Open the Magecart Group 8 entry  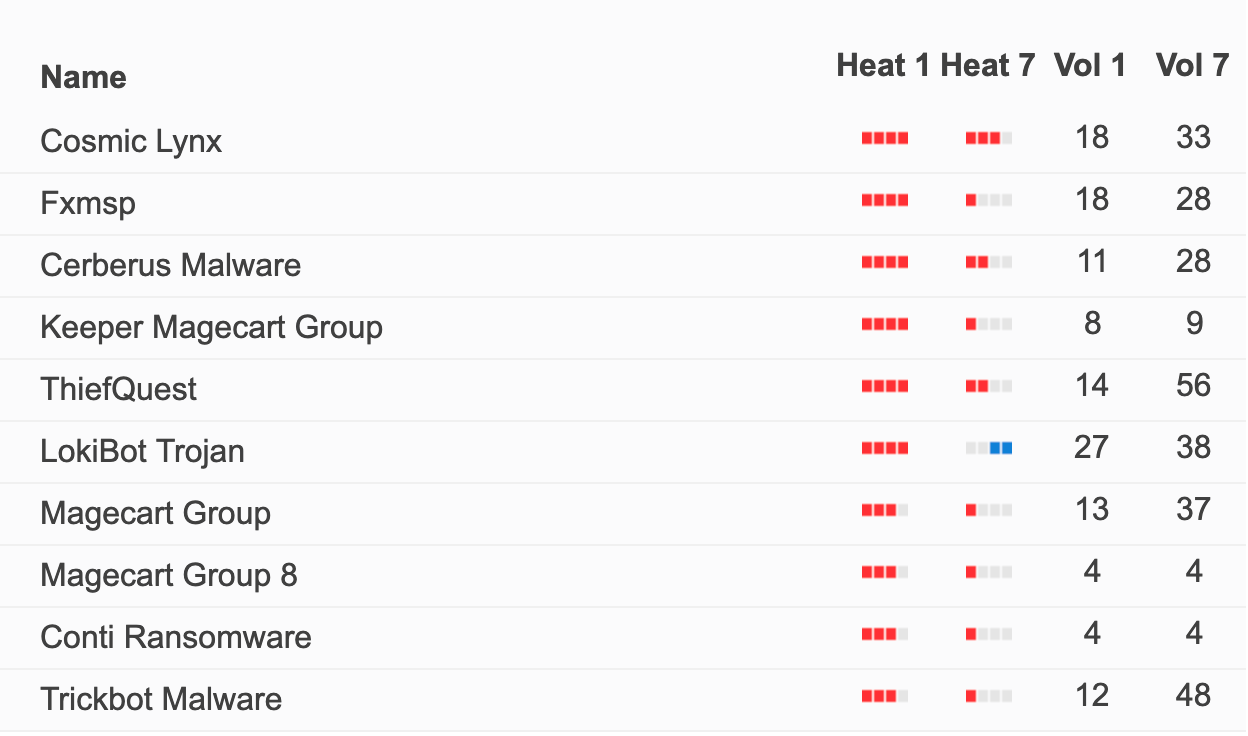(169, 575)
